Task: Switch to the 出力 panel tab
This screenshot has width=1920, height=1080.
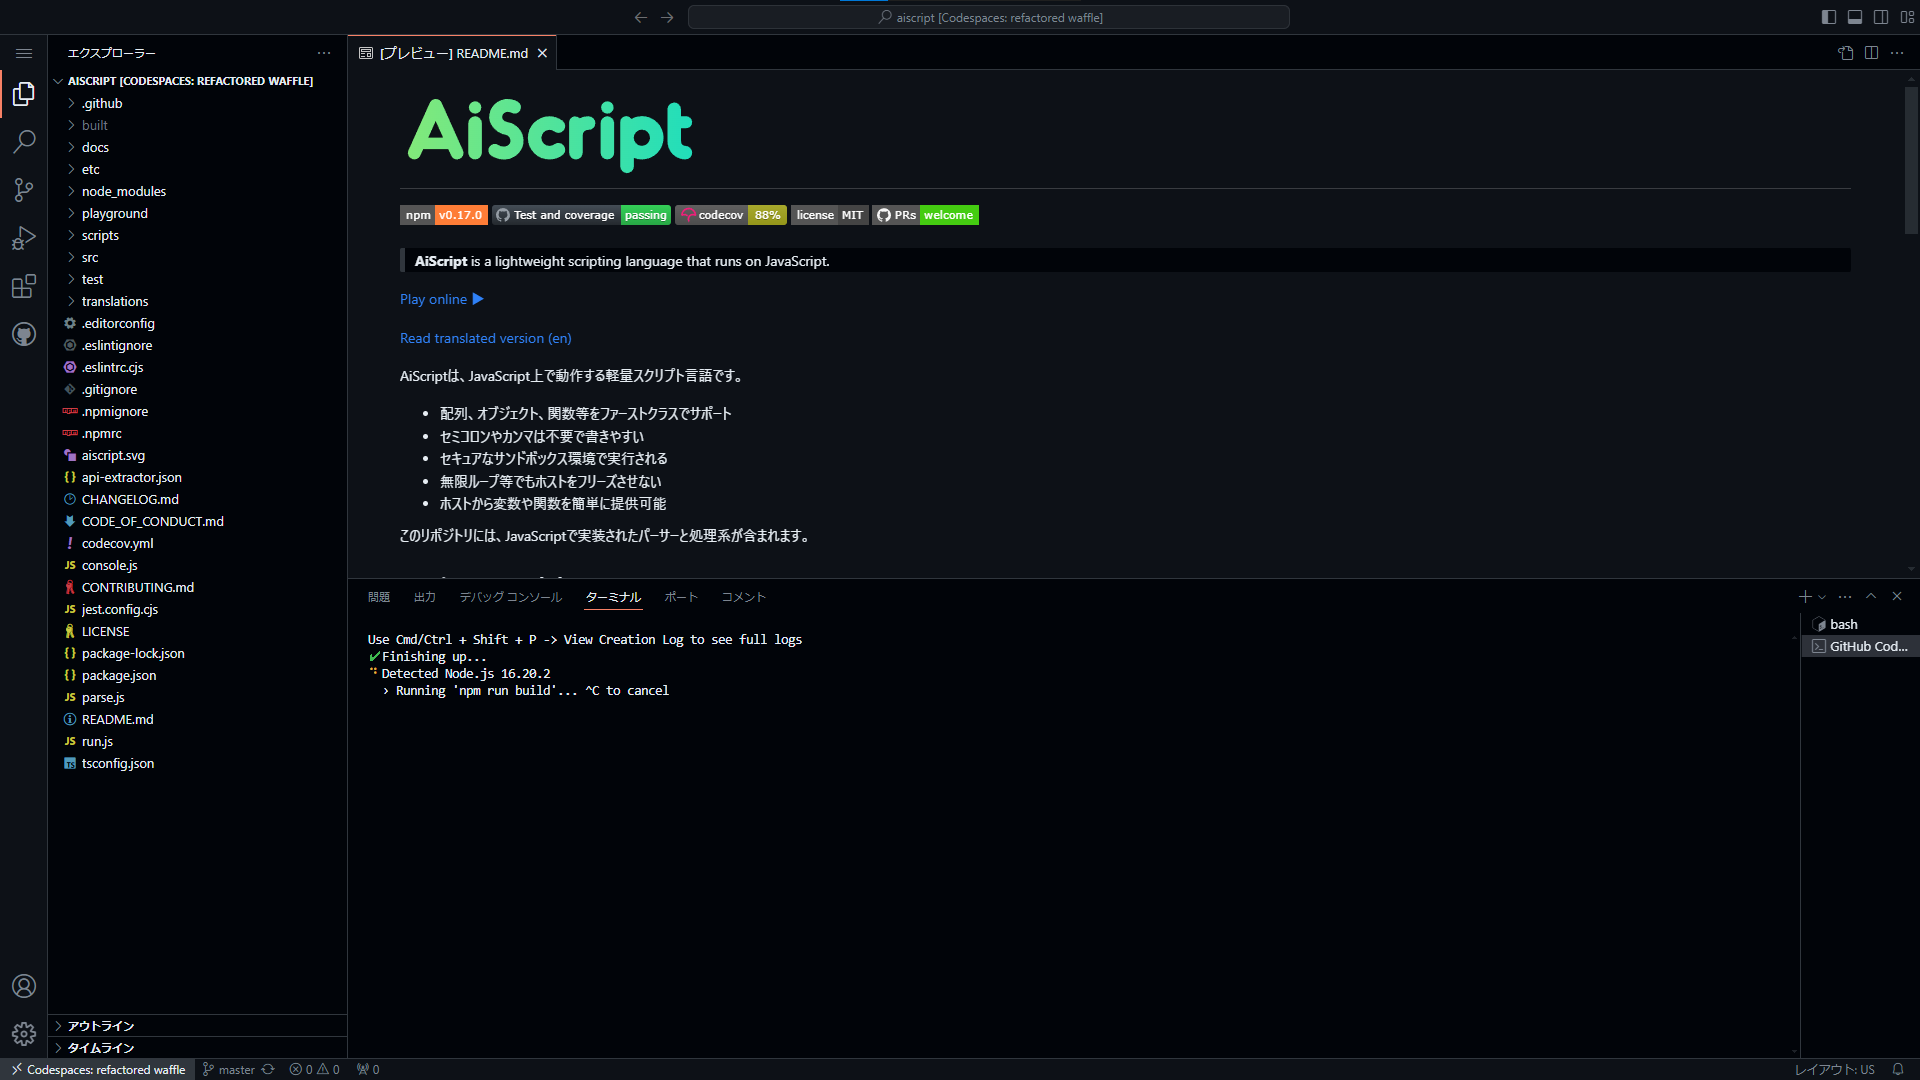Action: tap(425, 597)
